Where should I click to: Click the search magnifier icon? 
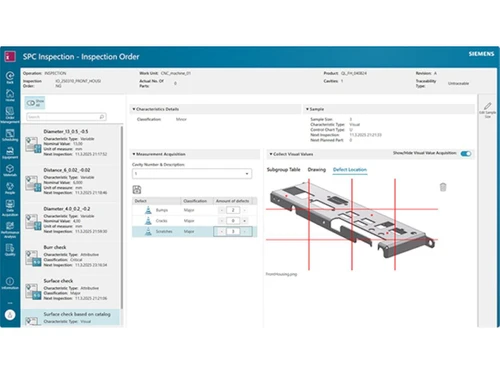coord(102,117)
